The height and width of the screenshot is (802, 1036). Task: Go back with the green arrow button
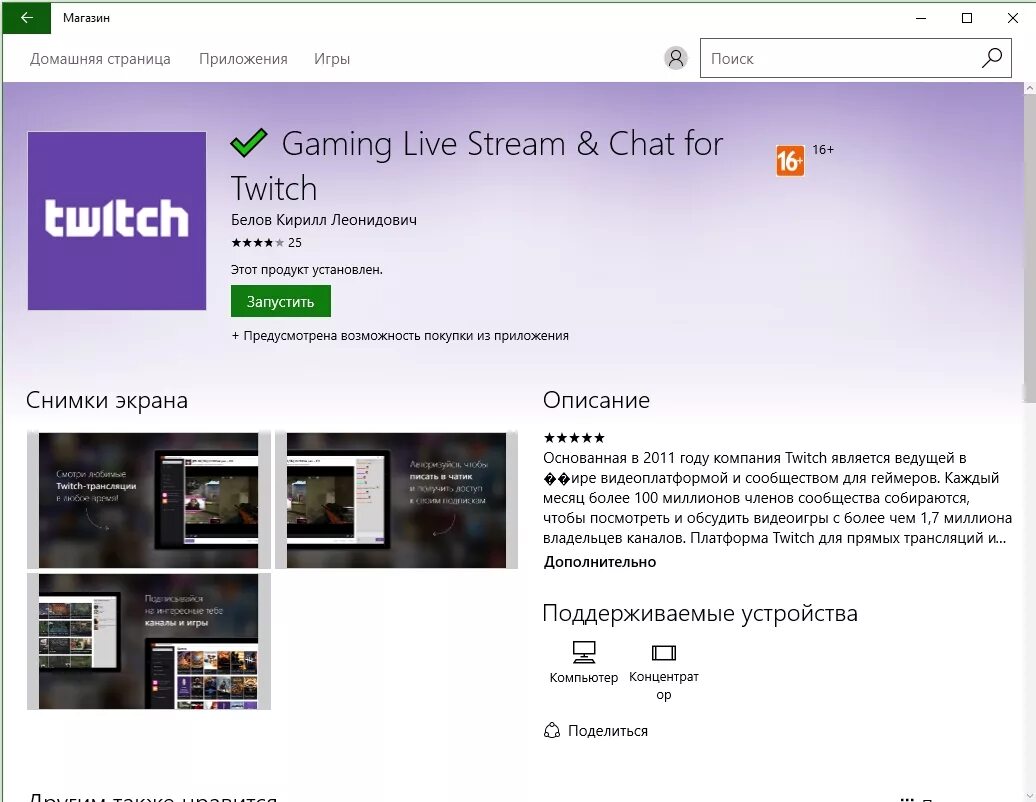tap(26, 18)
